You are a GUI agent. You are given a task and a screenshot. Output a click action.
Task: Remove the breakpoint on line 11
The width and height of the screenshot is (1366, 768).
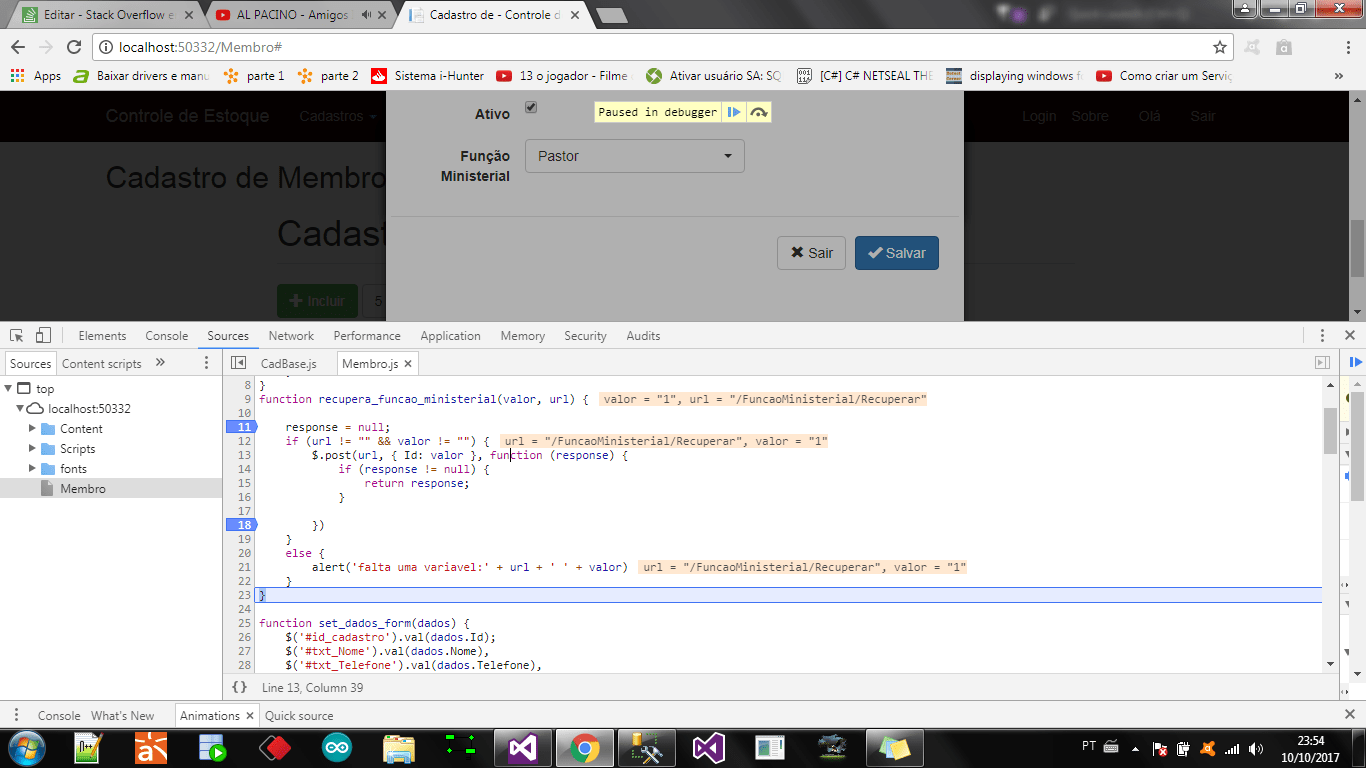[241, 427]
